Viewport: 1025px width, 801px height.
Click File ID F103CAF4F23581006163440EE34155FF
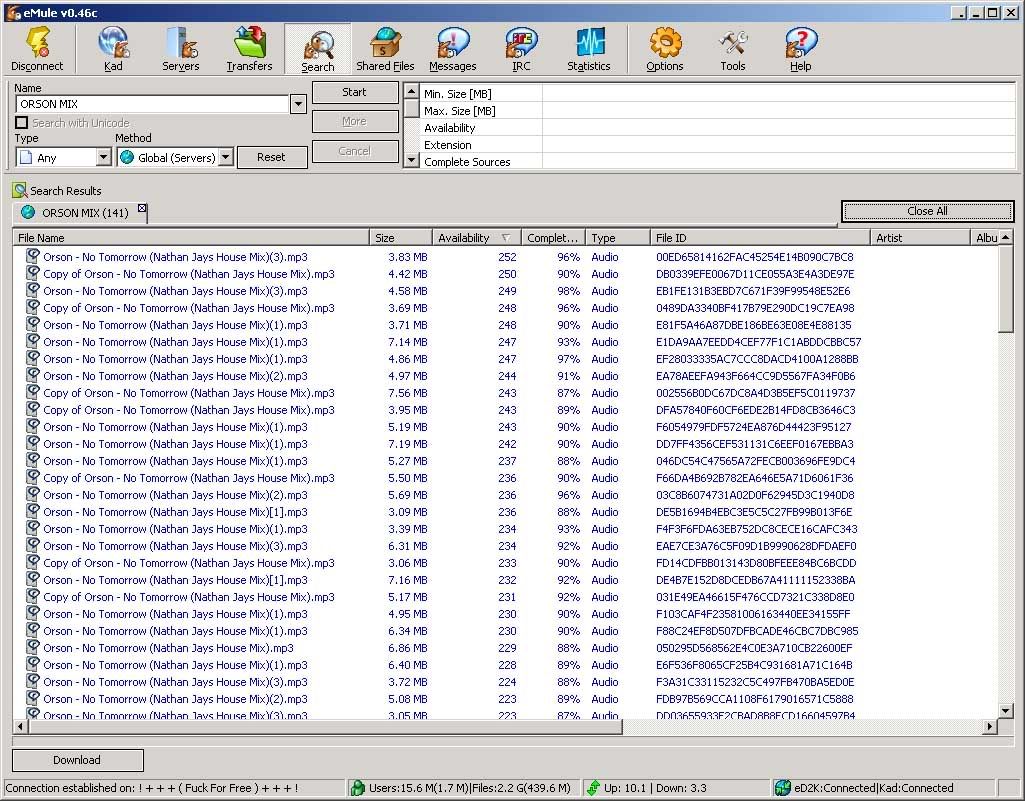pyautogui.click(x=753, y=614)
